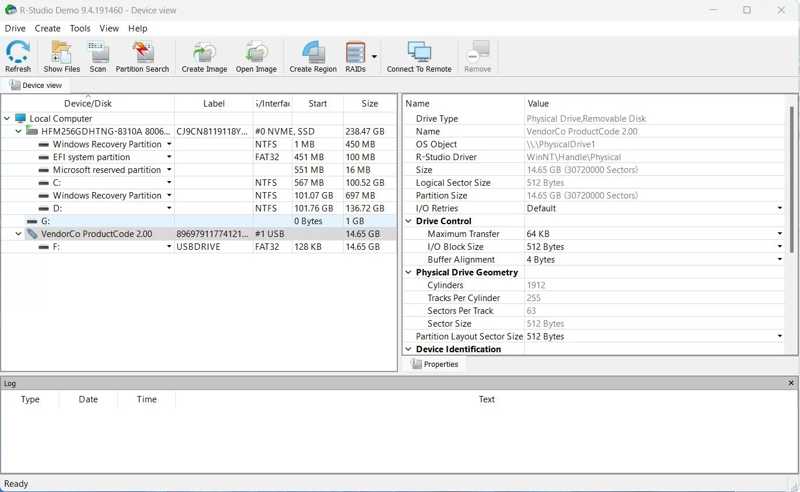Collapse the Drive Control property group
Viewport: 800px width, 492px height.
point(409,221)
